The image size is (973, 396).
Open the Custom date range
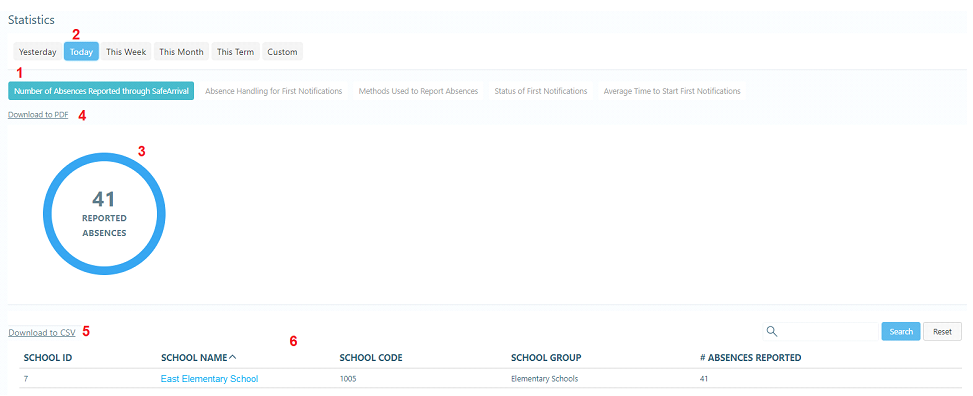282,52
